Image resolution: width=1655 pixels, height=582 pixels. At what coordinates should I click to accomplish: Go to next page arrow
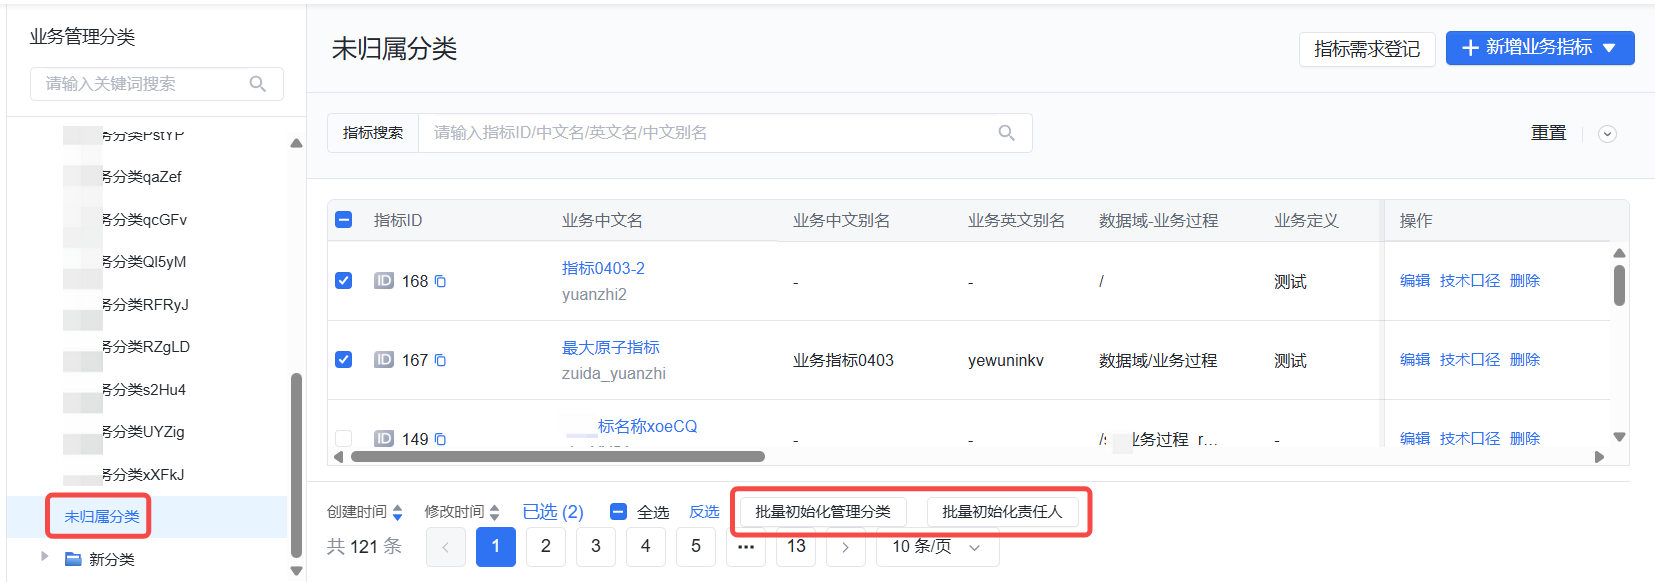coord(846,547)
